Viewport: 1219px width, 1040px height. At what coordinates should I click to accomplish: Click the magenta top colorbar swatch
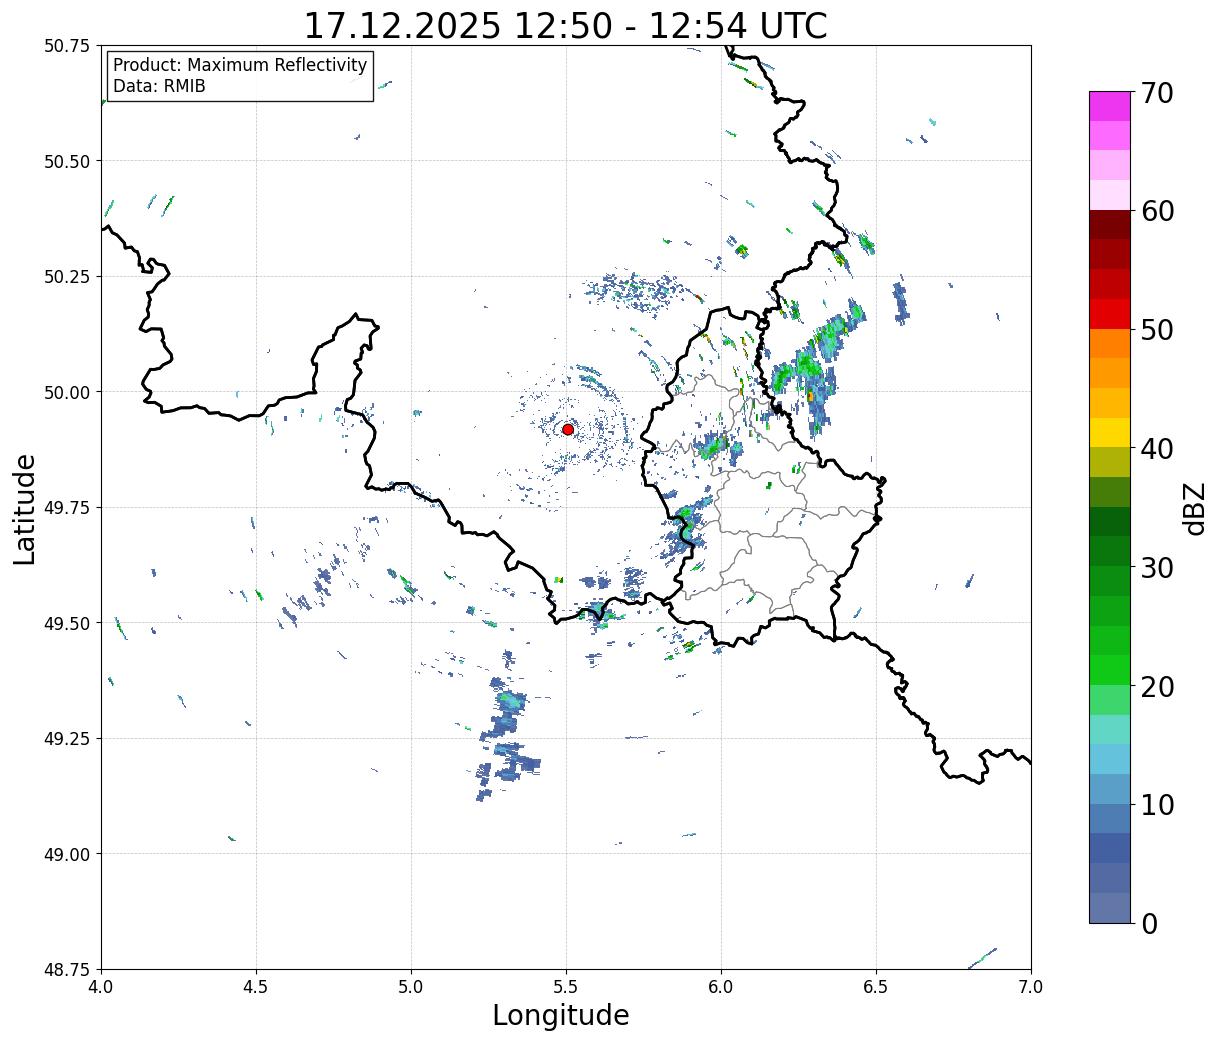[1110, 106]
